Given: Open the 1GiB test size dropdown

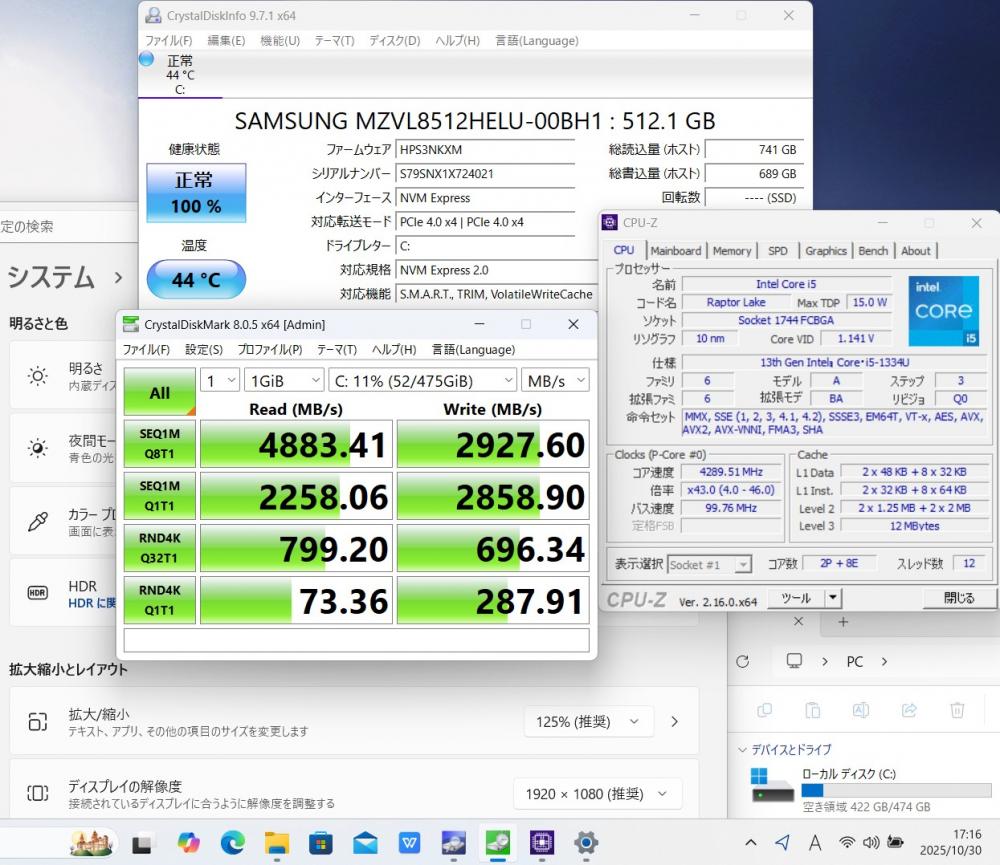Looking at the screenshot, I should tap(284, 380).
